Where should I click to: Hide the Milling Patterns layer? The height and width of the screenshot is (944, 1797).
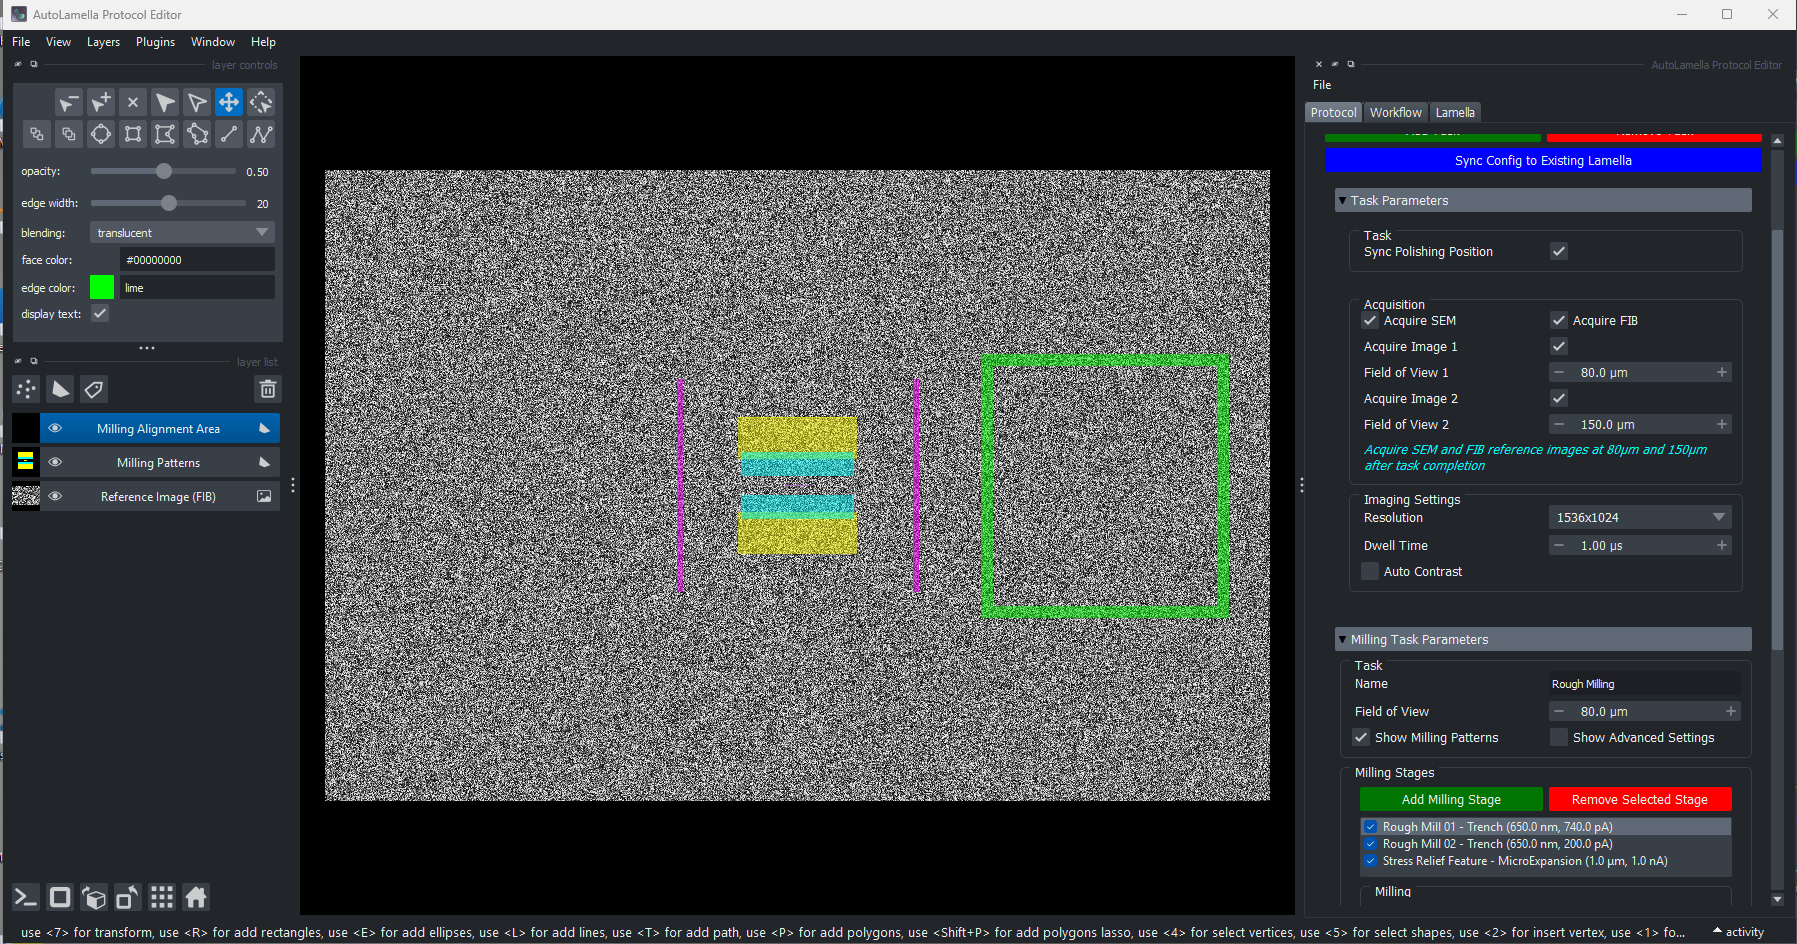[x=55, y=462]
